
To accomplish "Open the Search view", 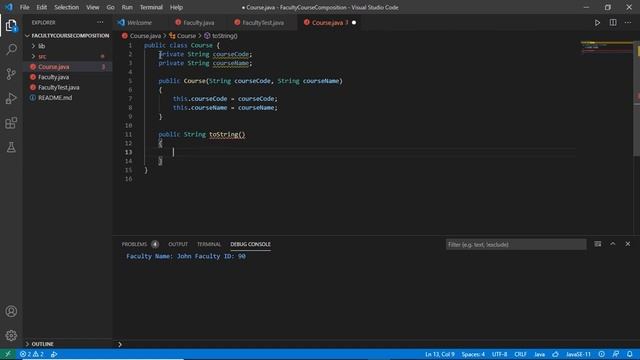I will [11, 49].
